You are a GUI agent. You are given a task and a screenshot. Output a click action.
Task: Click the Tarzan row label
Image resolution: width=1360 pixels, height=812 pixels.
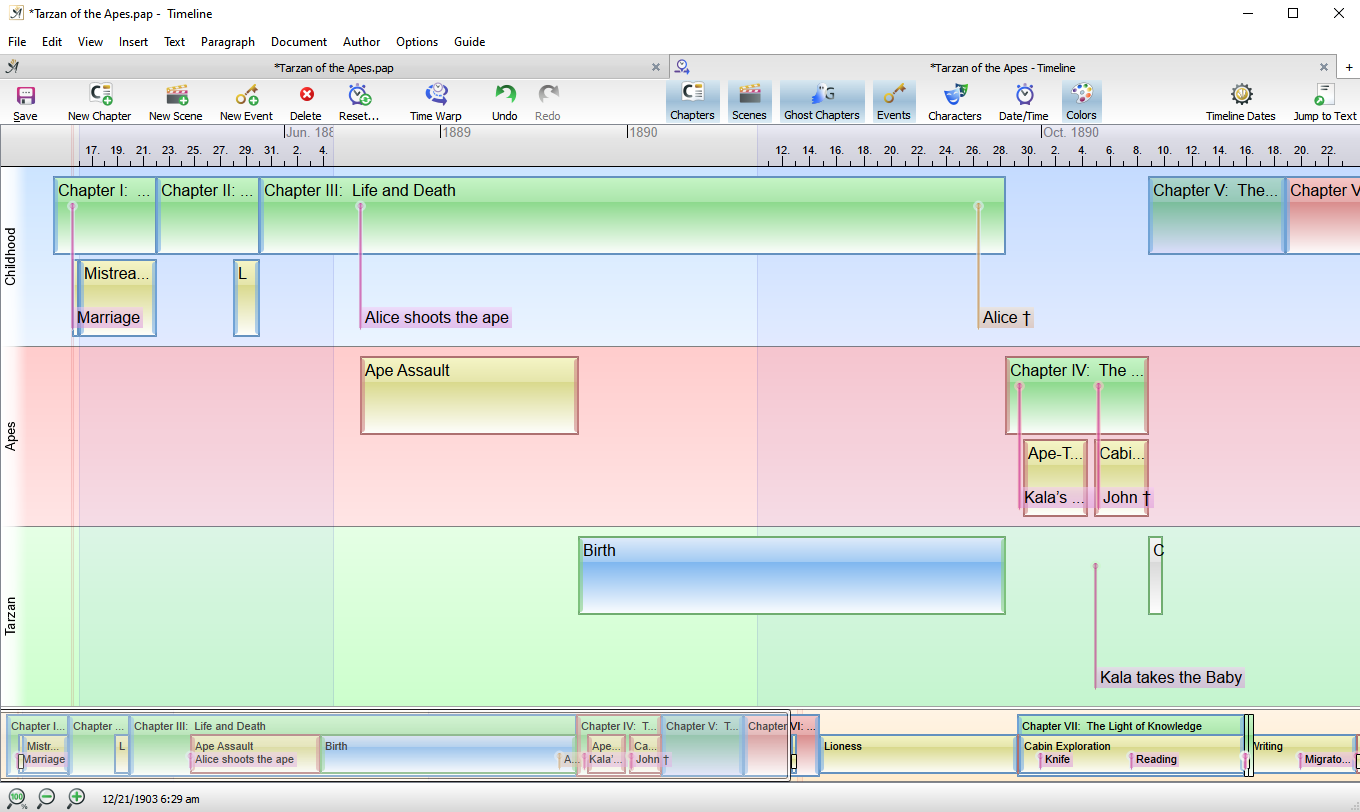point(12,616)
